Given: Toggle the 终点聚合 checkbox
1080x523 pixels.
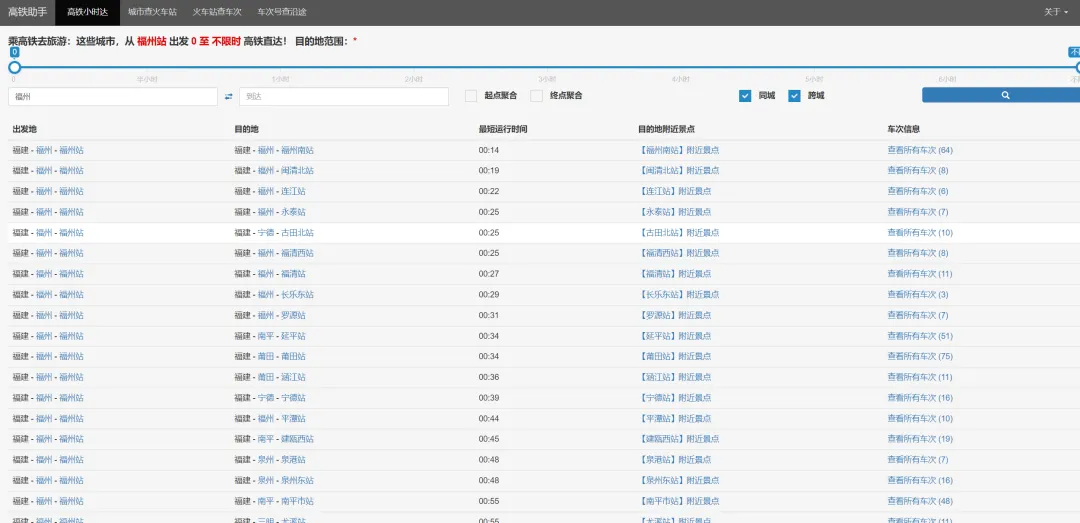Looking at the screenshot, I should tap(537, 96).
